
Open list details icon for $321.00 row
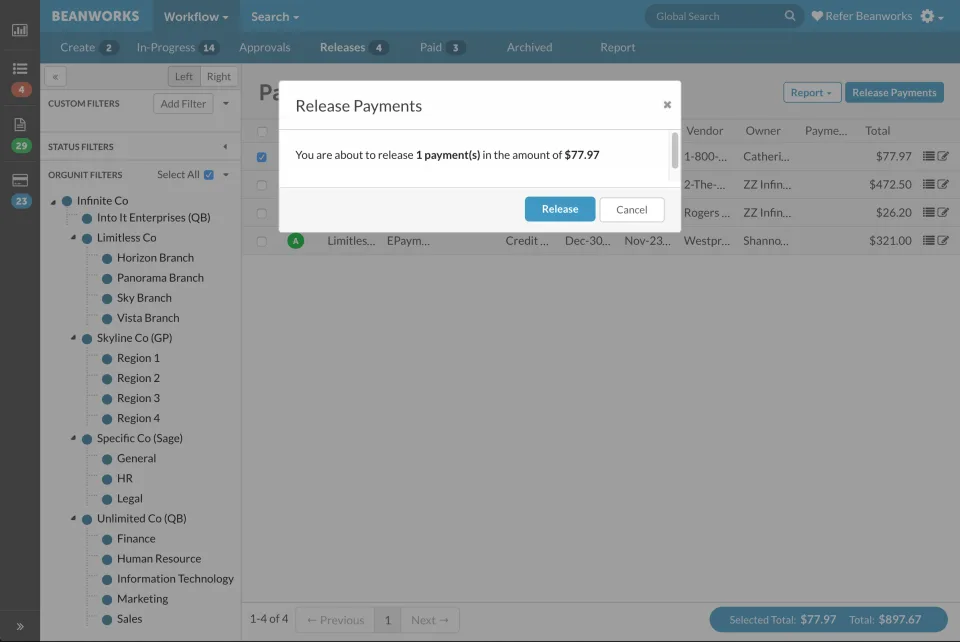click(x=928, y=241)
